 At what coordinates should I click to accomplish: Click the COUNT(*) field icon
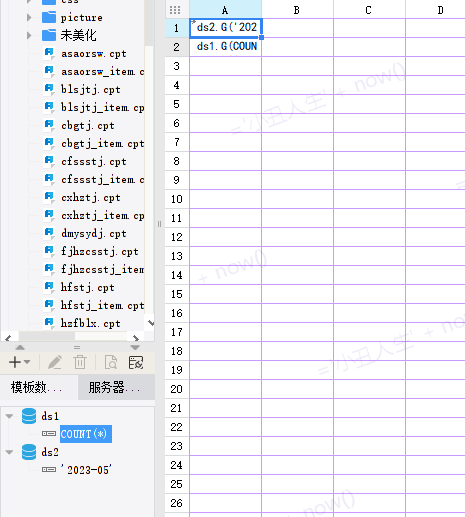click(49, 434)
